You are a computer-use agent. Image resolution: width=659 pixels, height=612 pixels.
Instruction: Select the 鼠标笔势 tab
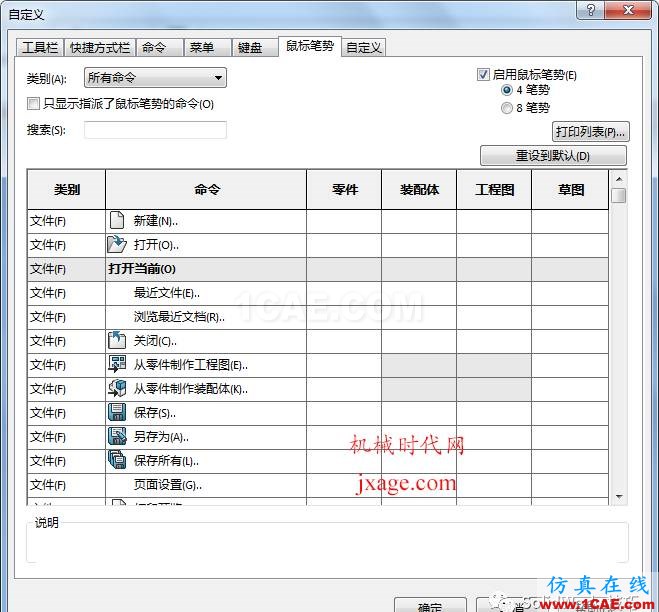[310, 46]
